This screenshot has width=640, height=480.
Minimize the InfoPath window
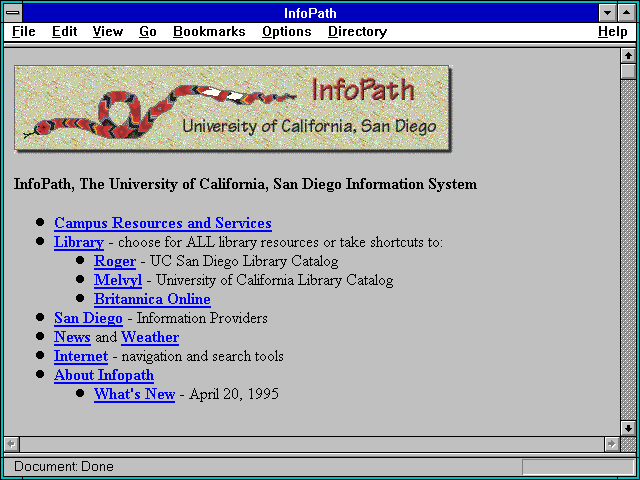[x=607, y=13]
